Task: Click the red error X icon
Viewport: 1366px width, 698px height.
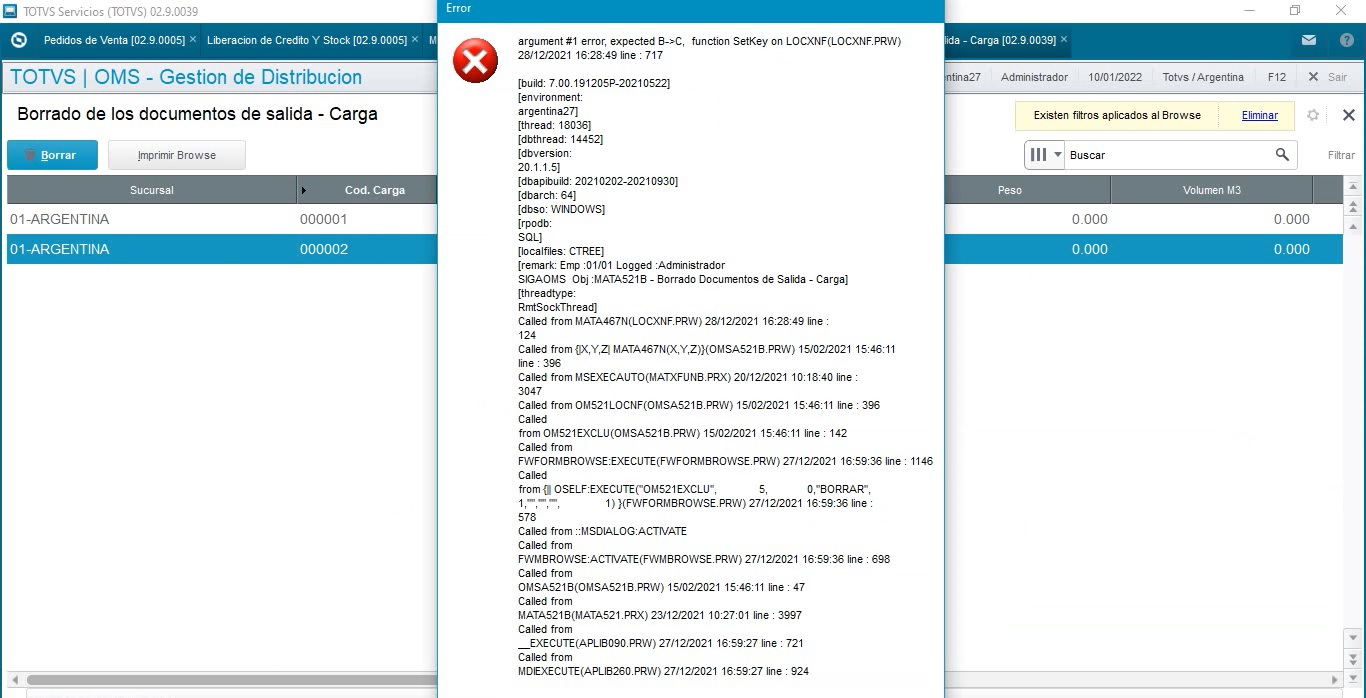Action: tap(475, 61)
